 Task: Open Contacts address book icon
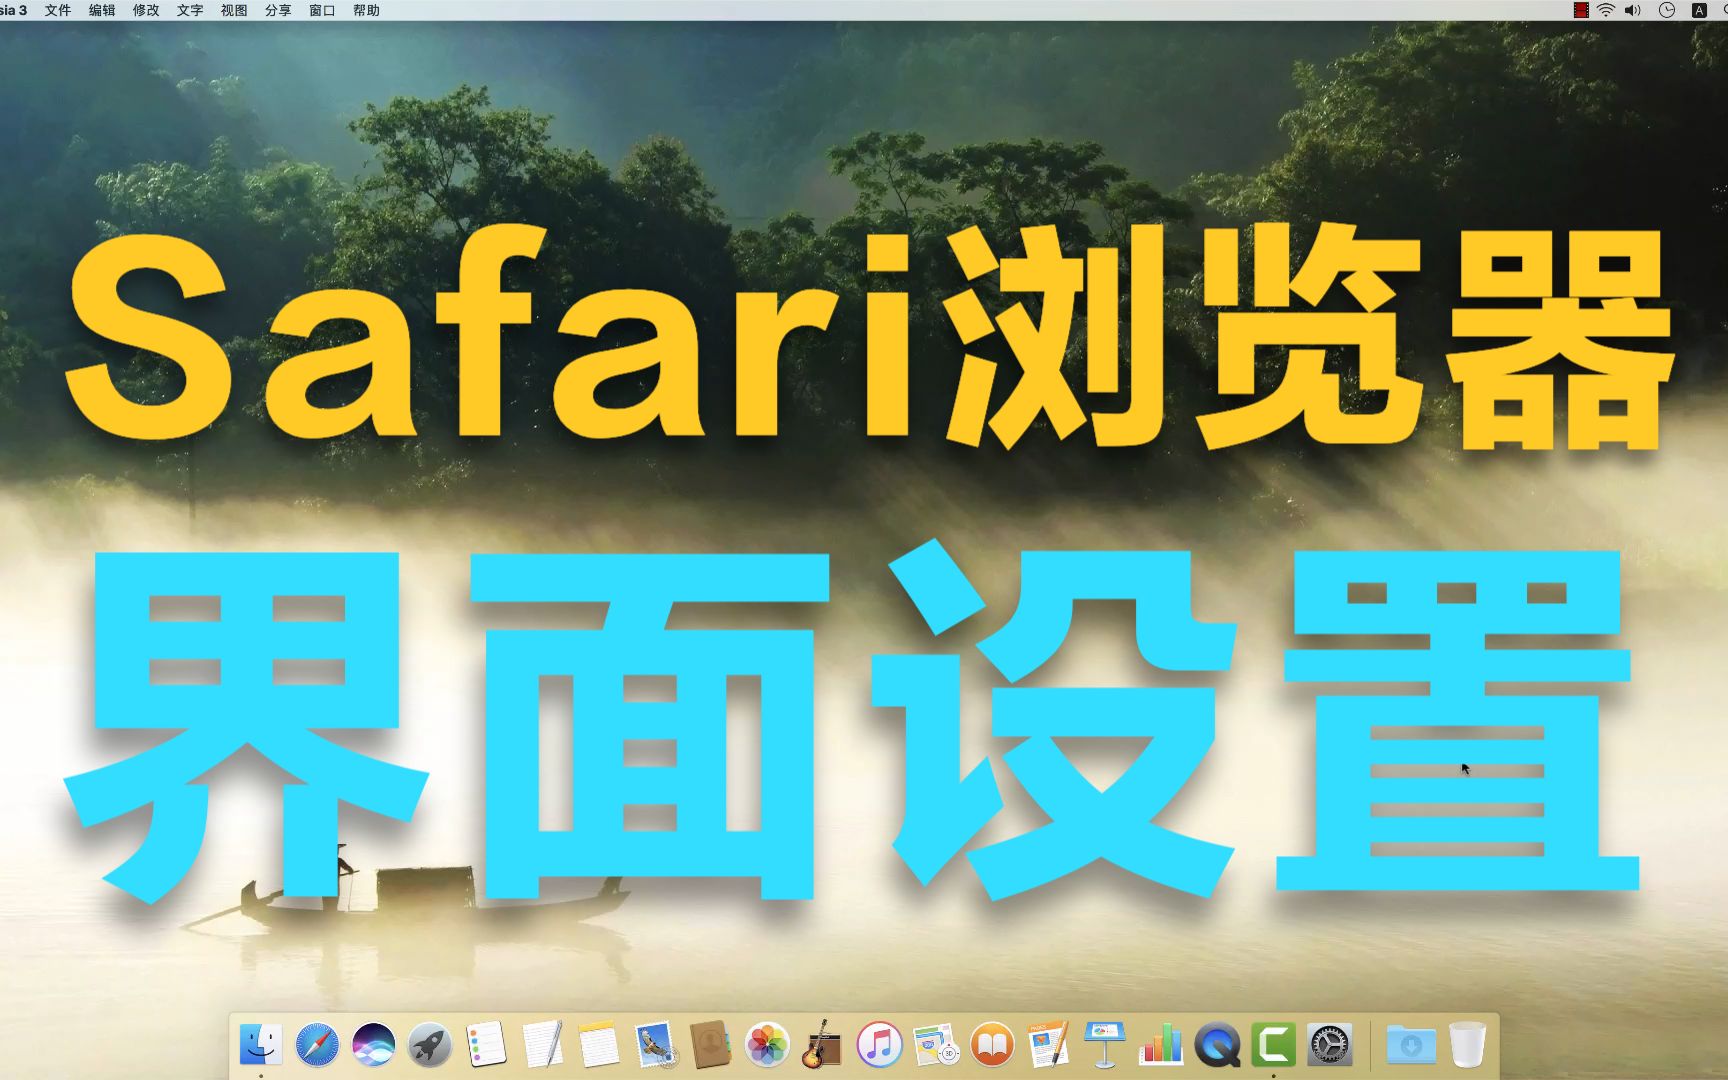(711, 1045)
